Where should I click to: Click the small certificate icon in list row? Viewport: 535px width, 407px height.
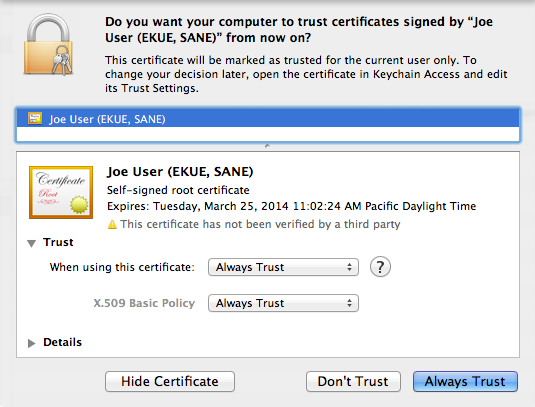(x=35, y=118)
